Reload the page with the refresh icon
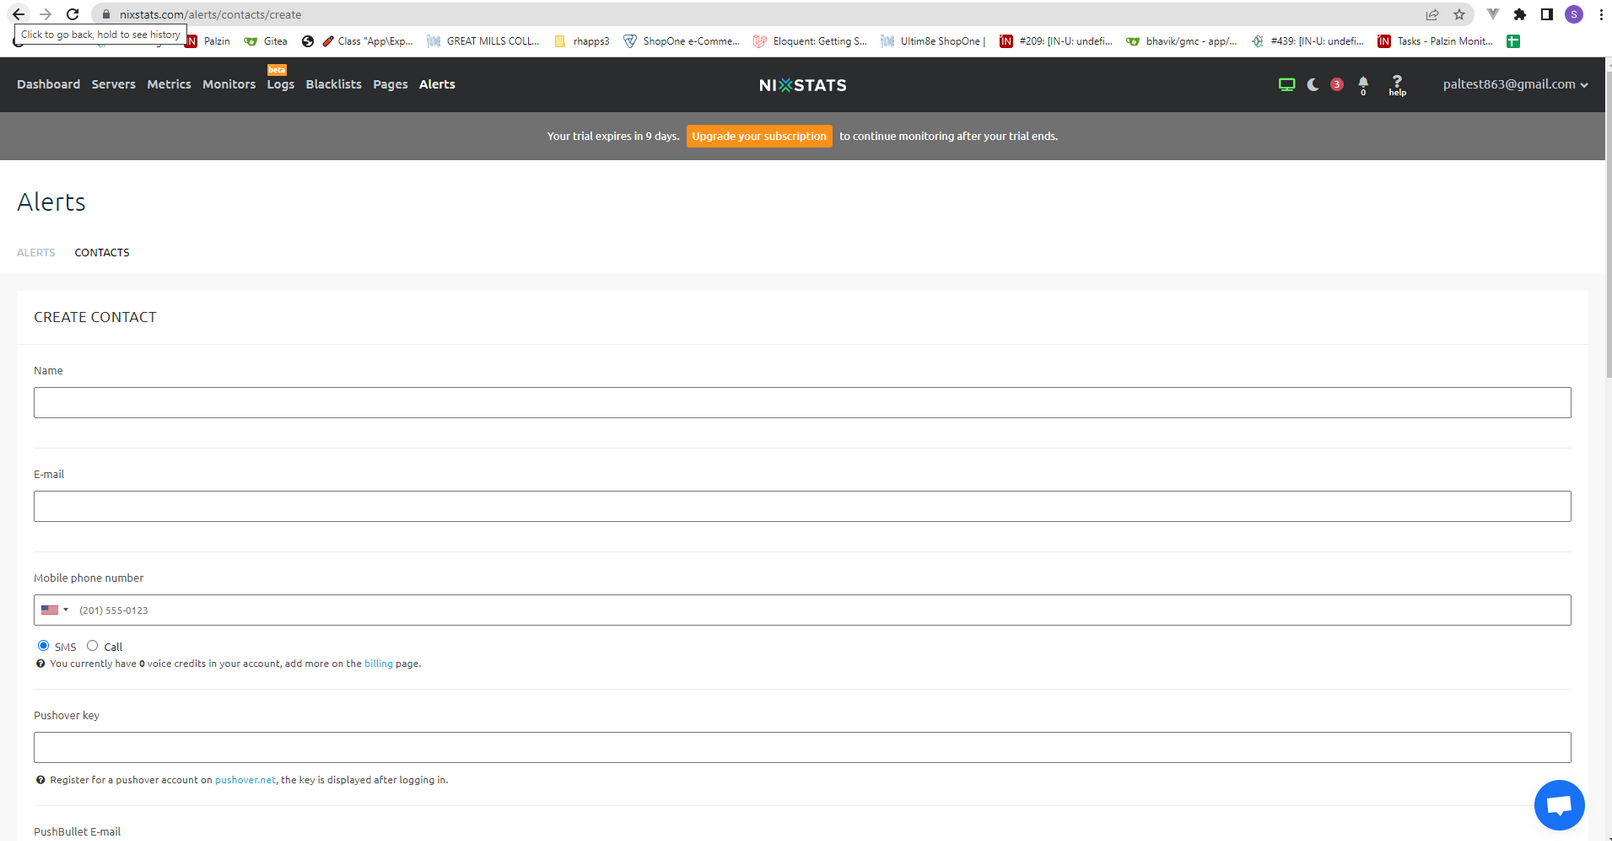The width and height of the screenshot is (1612, 841). [72, 14]
